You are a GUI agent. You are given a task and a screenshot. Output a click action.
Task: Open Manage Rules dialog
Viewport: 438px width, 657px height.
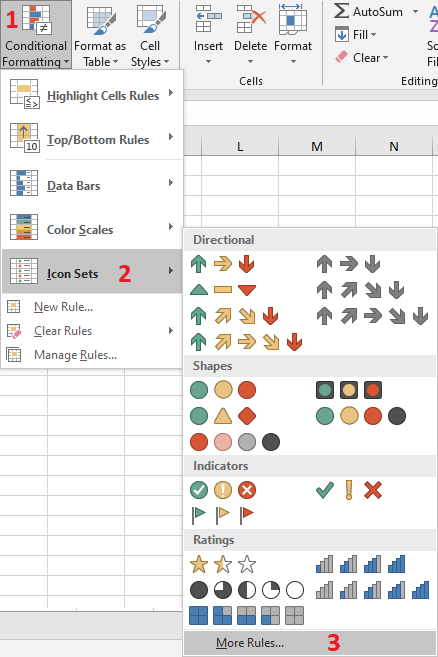(92, 355)
